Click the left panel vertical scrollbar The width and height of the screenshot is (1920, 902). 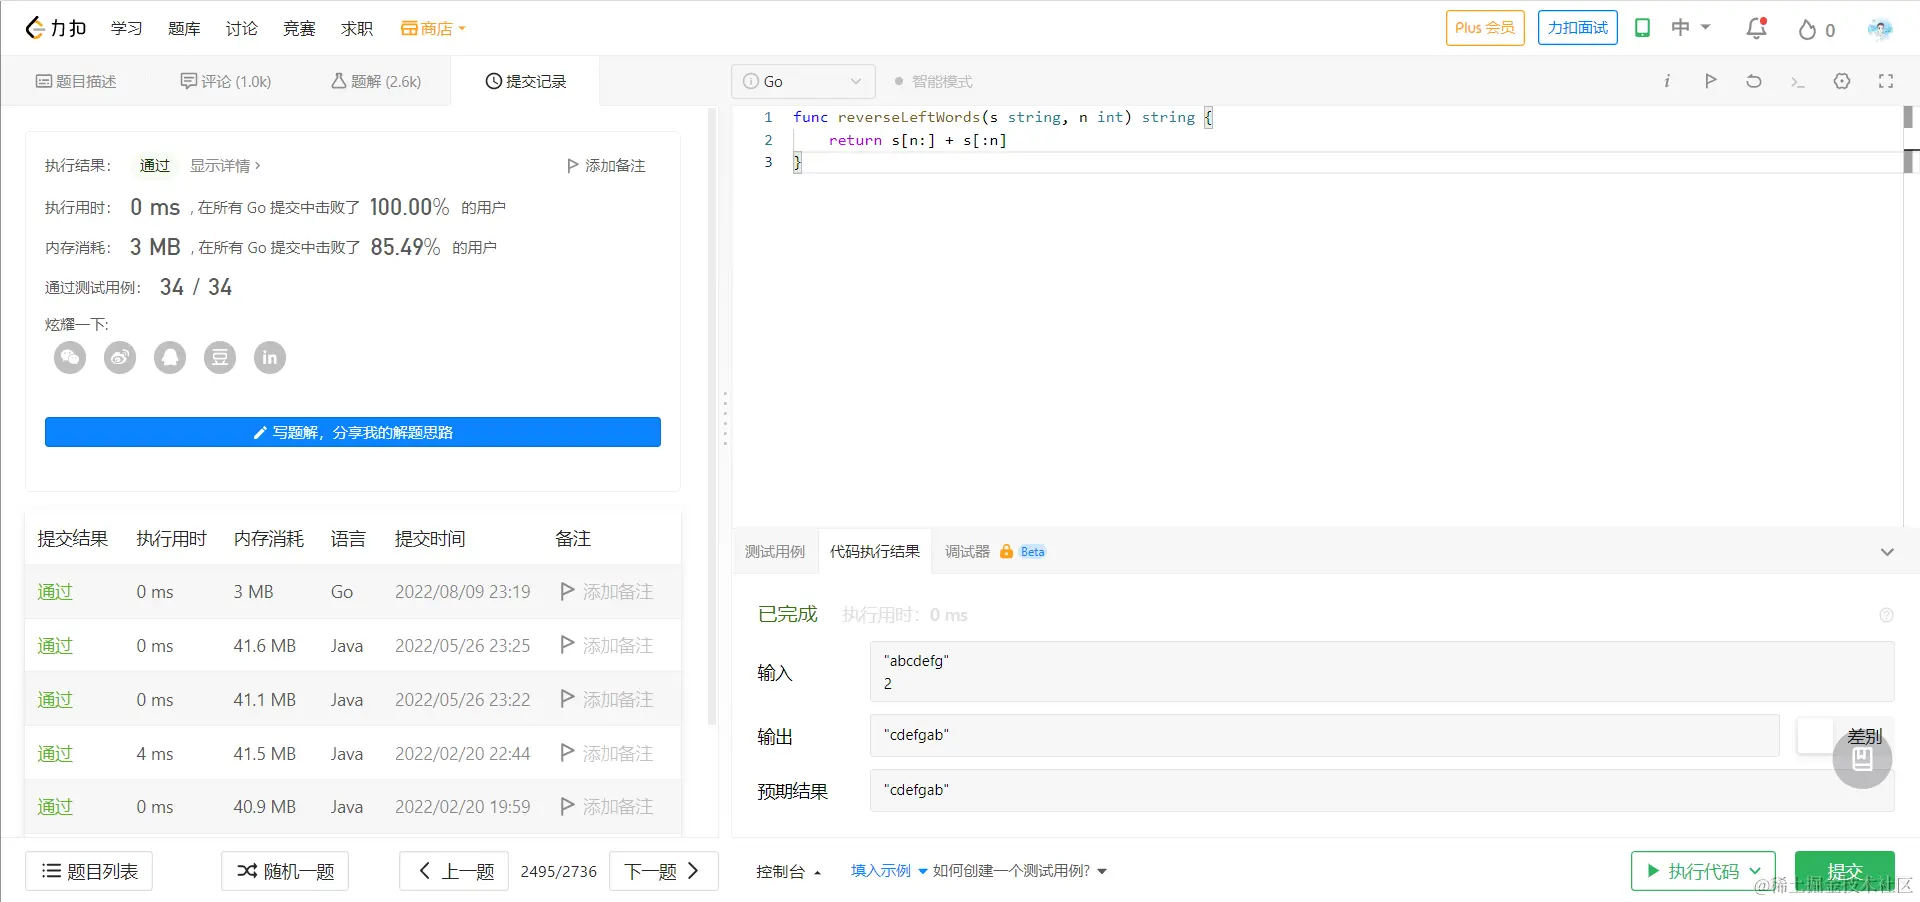pyautogui.click(x=712, y=415)
